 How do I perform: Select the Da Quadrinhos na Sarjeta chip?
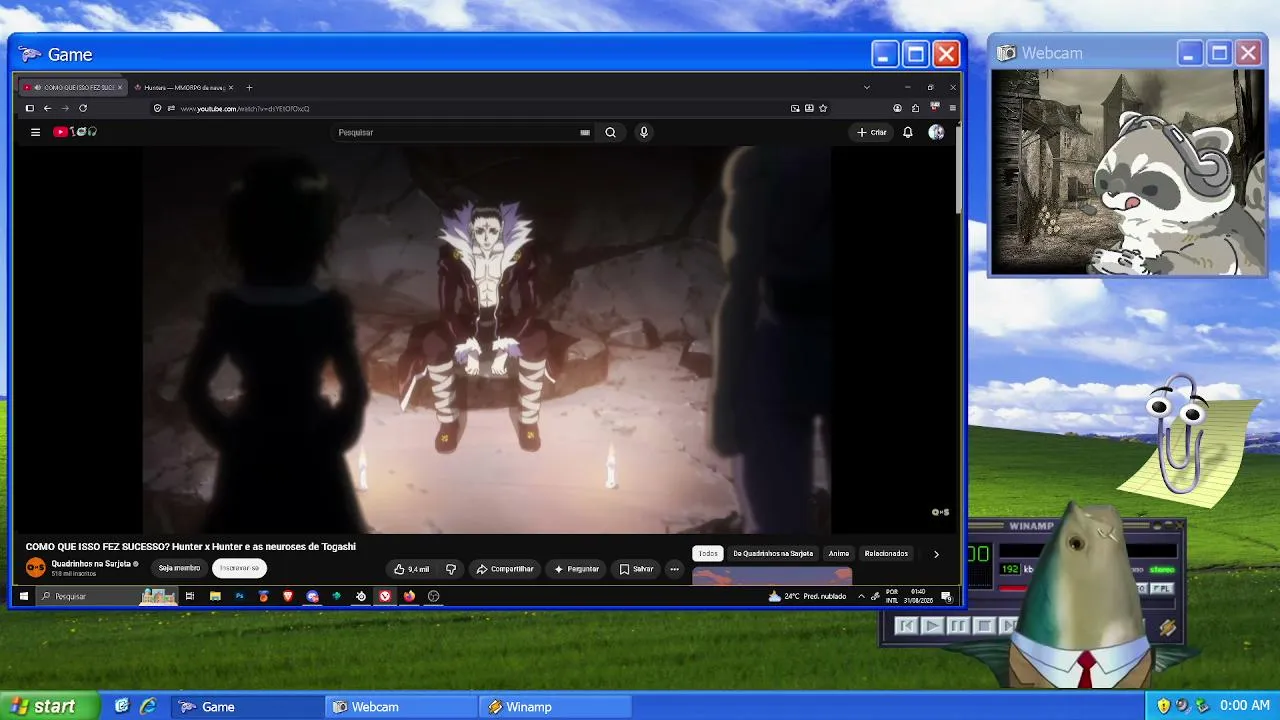point(773,553)
